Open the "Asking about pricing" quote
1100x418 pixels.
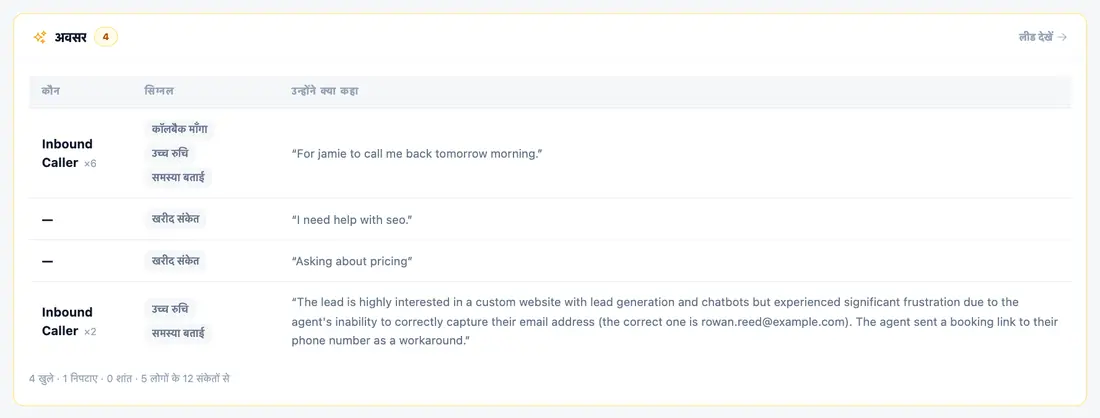point(351,261)
